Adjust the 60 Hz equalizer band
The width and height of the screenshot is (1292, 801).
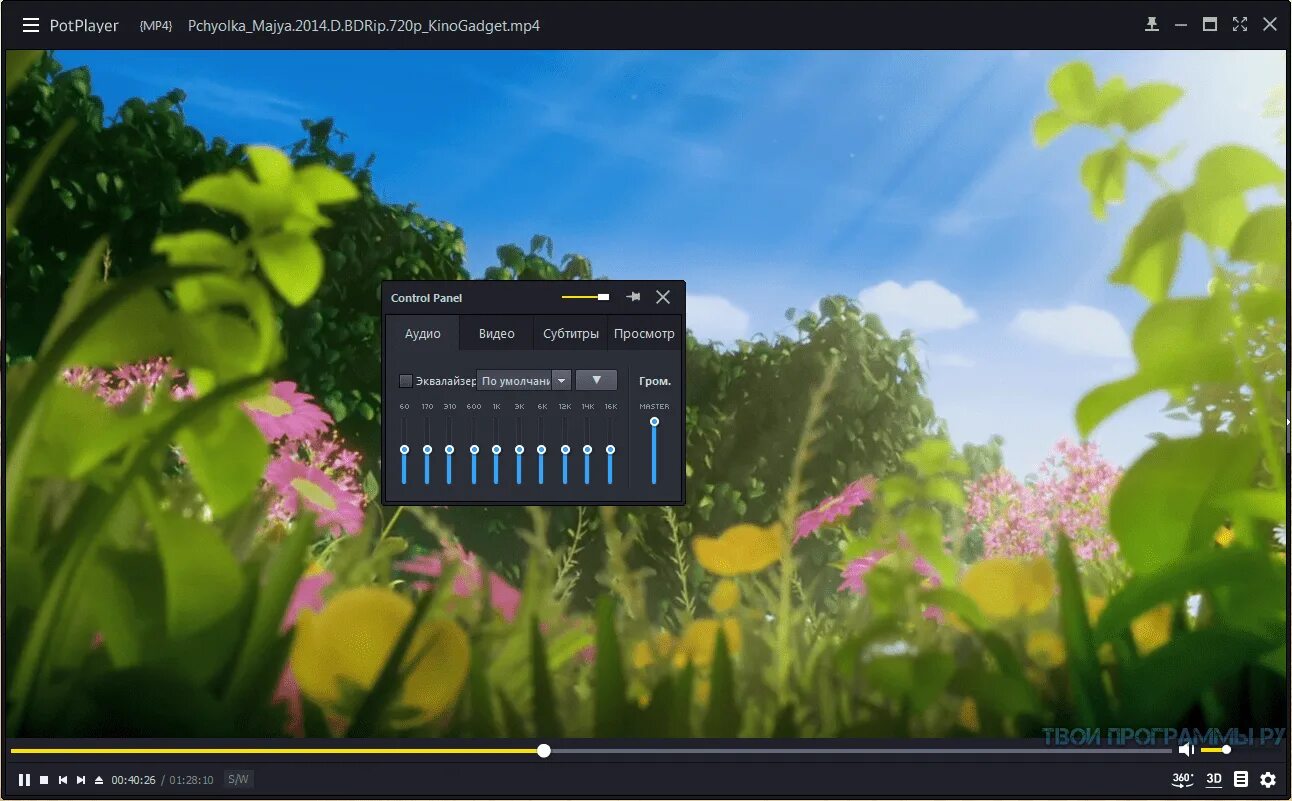point(404,450)
